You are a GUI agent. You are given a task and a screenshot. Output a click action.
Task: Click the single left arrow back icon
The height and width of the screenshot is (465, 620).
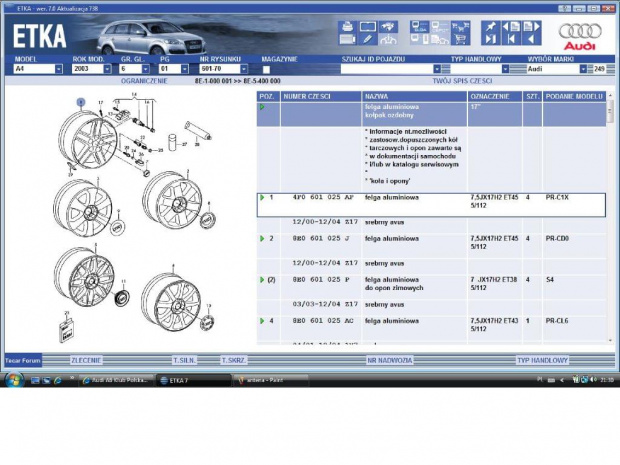pyautogui.click(x=531, y=39)
